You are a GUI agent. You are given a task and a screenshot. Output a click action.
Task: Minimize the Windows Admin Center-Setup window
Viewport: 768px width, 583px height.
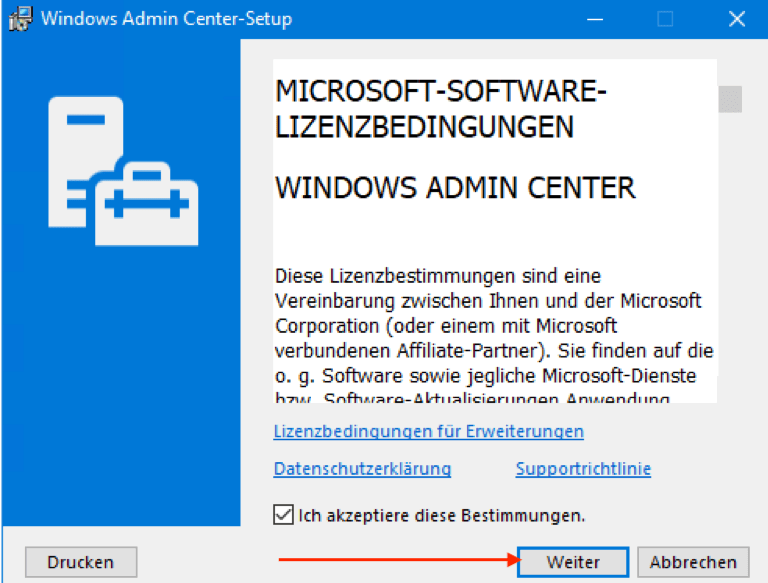pos(595,19)
